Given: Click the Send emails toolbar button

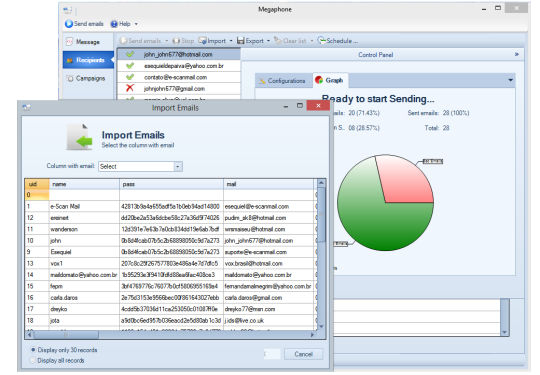Looking at the screenshot, I should [x=140, y=41].
